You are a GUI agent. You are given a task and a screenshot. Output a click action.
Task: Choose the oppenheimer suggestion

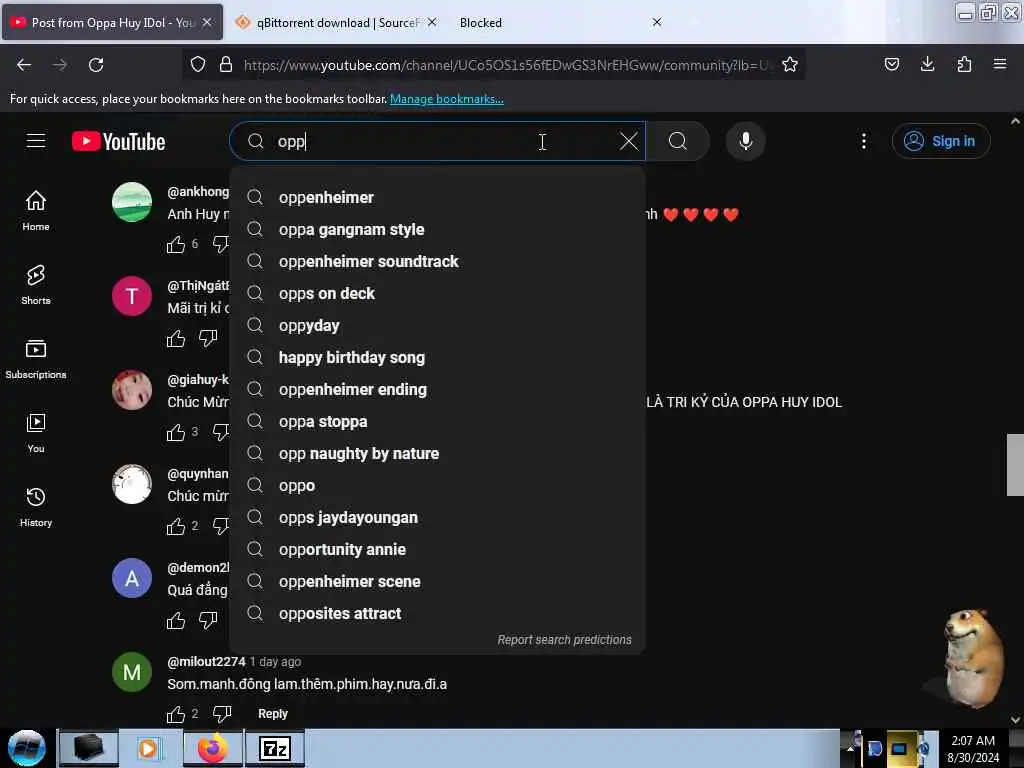click(x=438, y=197)
